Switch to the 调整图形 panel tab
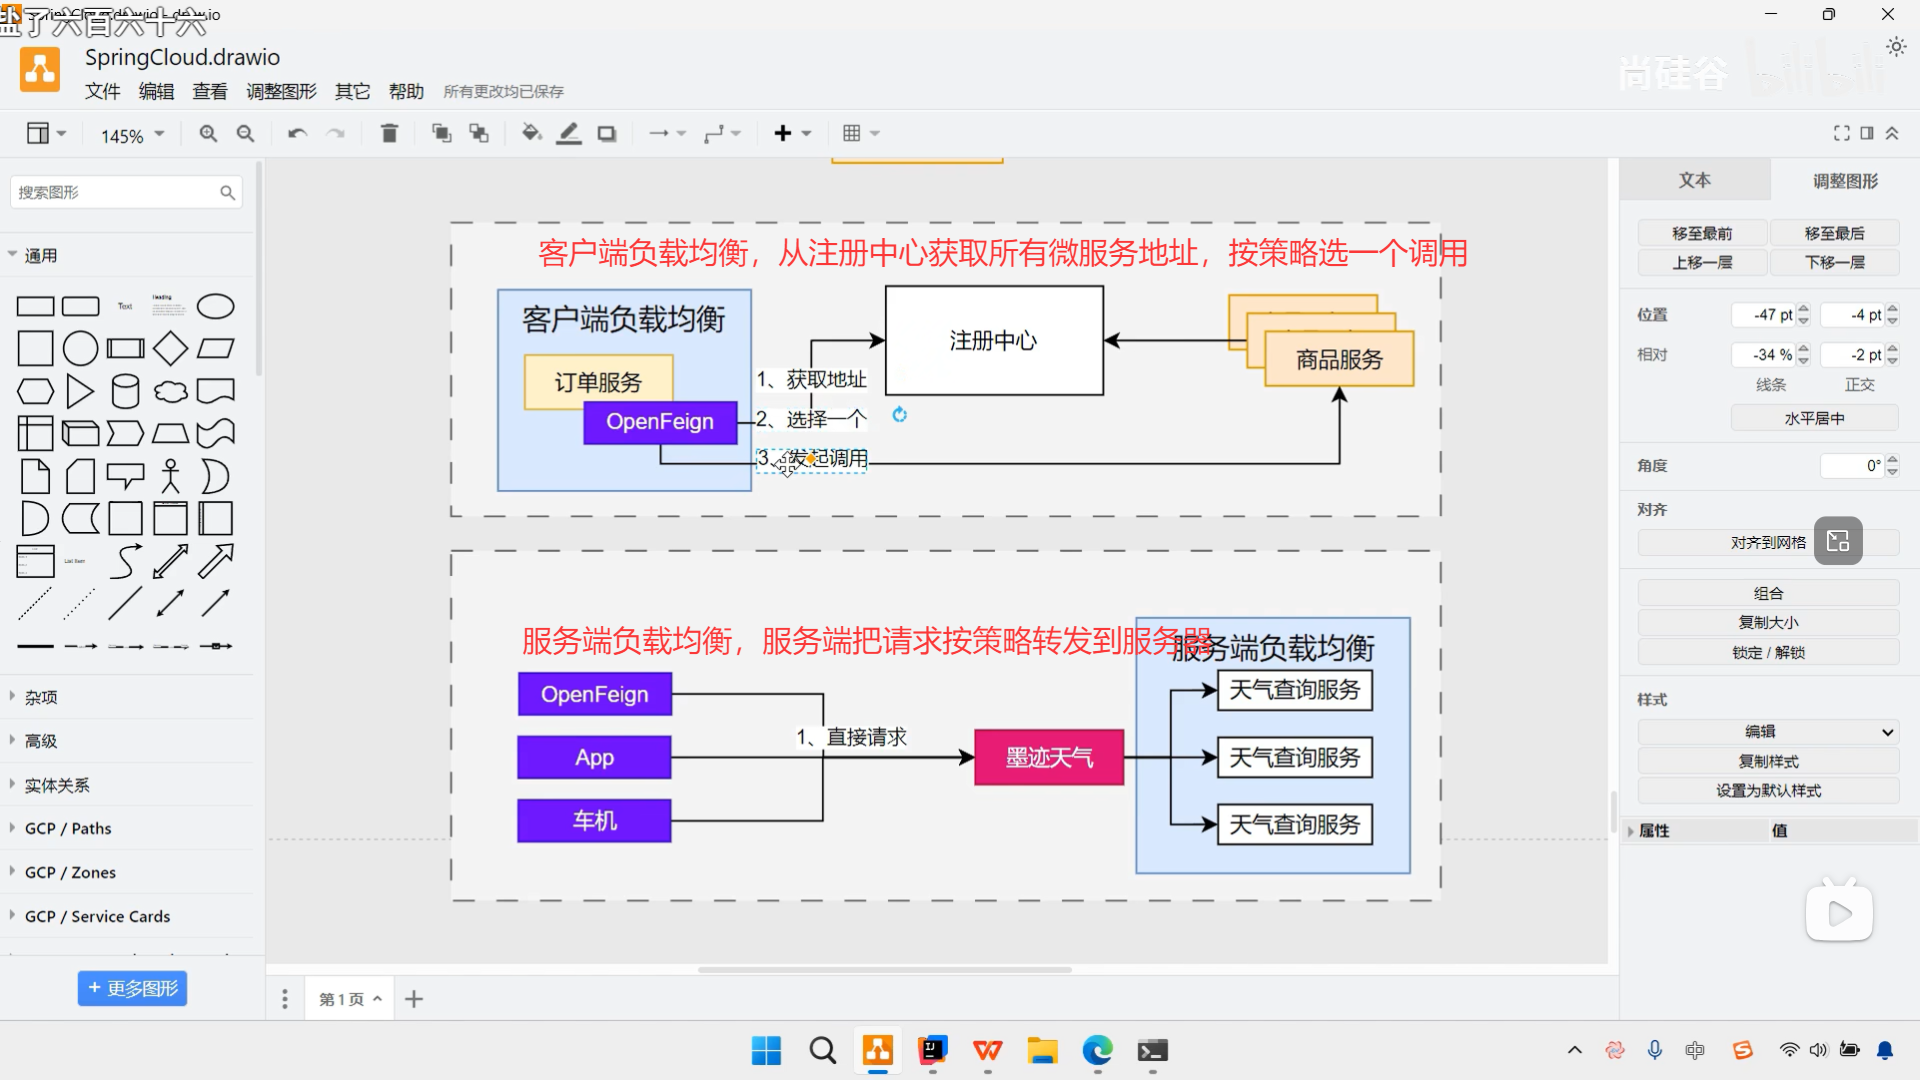The width and height of the screenshot is (1920, 1080). coord(1845,180)
